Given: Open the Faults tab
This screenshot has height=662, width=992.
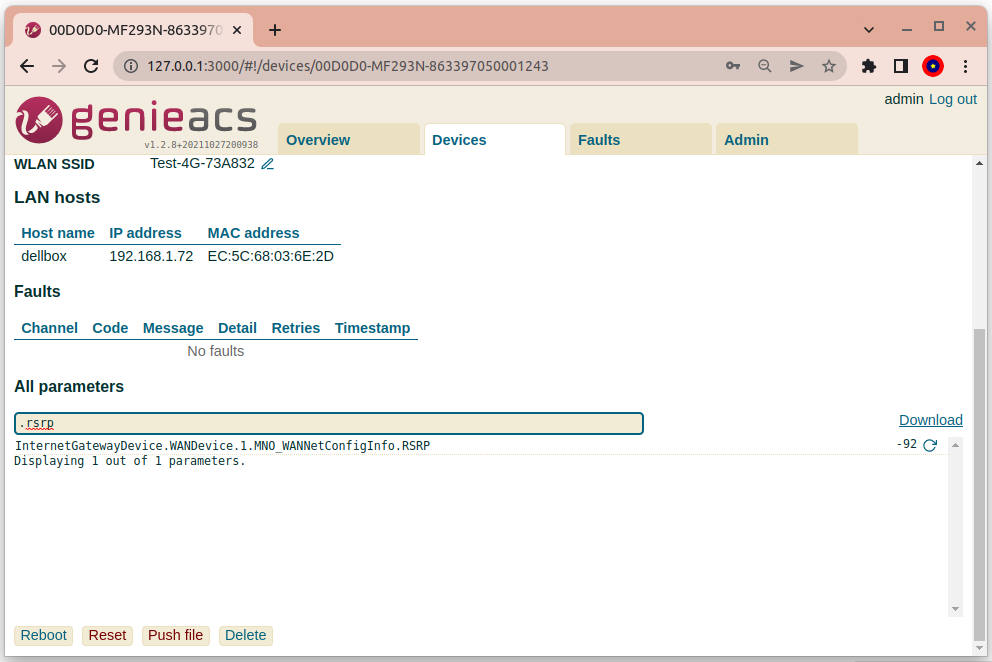Looking at the screenshot, I should pyautogui.click(x=598, y=140).
